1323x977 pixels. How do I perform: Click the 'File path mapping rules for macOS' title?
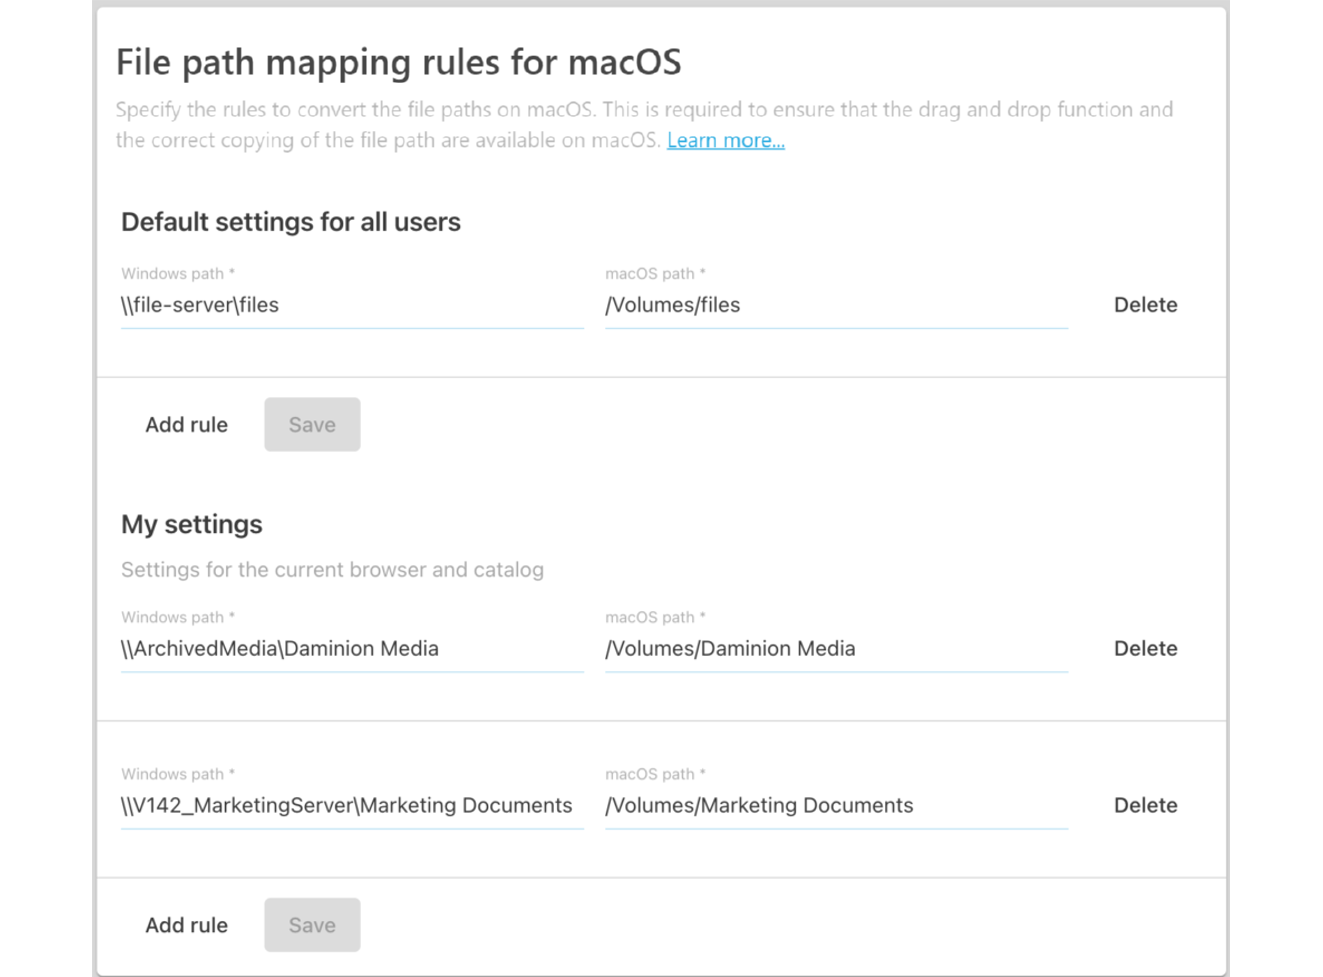pos(398,62)
